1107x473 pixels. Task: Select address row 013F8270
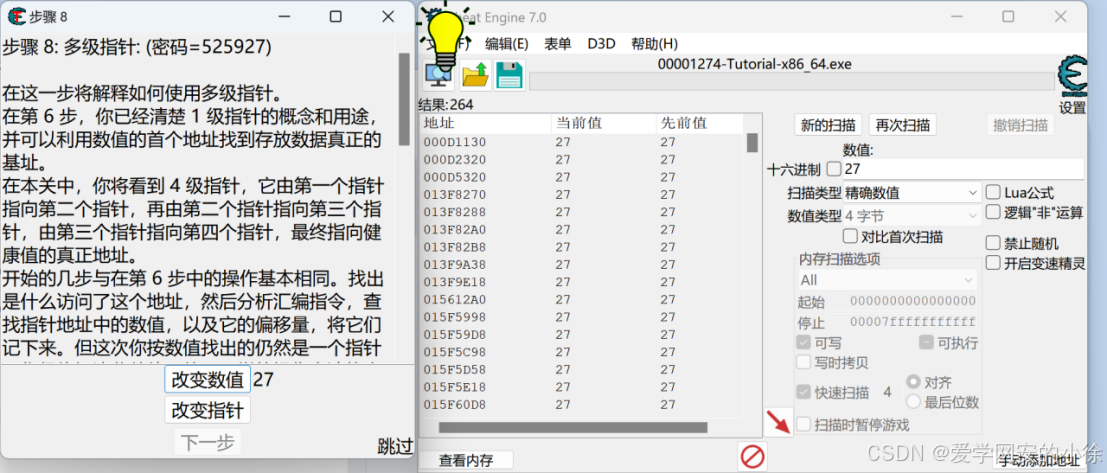[582, 194]
